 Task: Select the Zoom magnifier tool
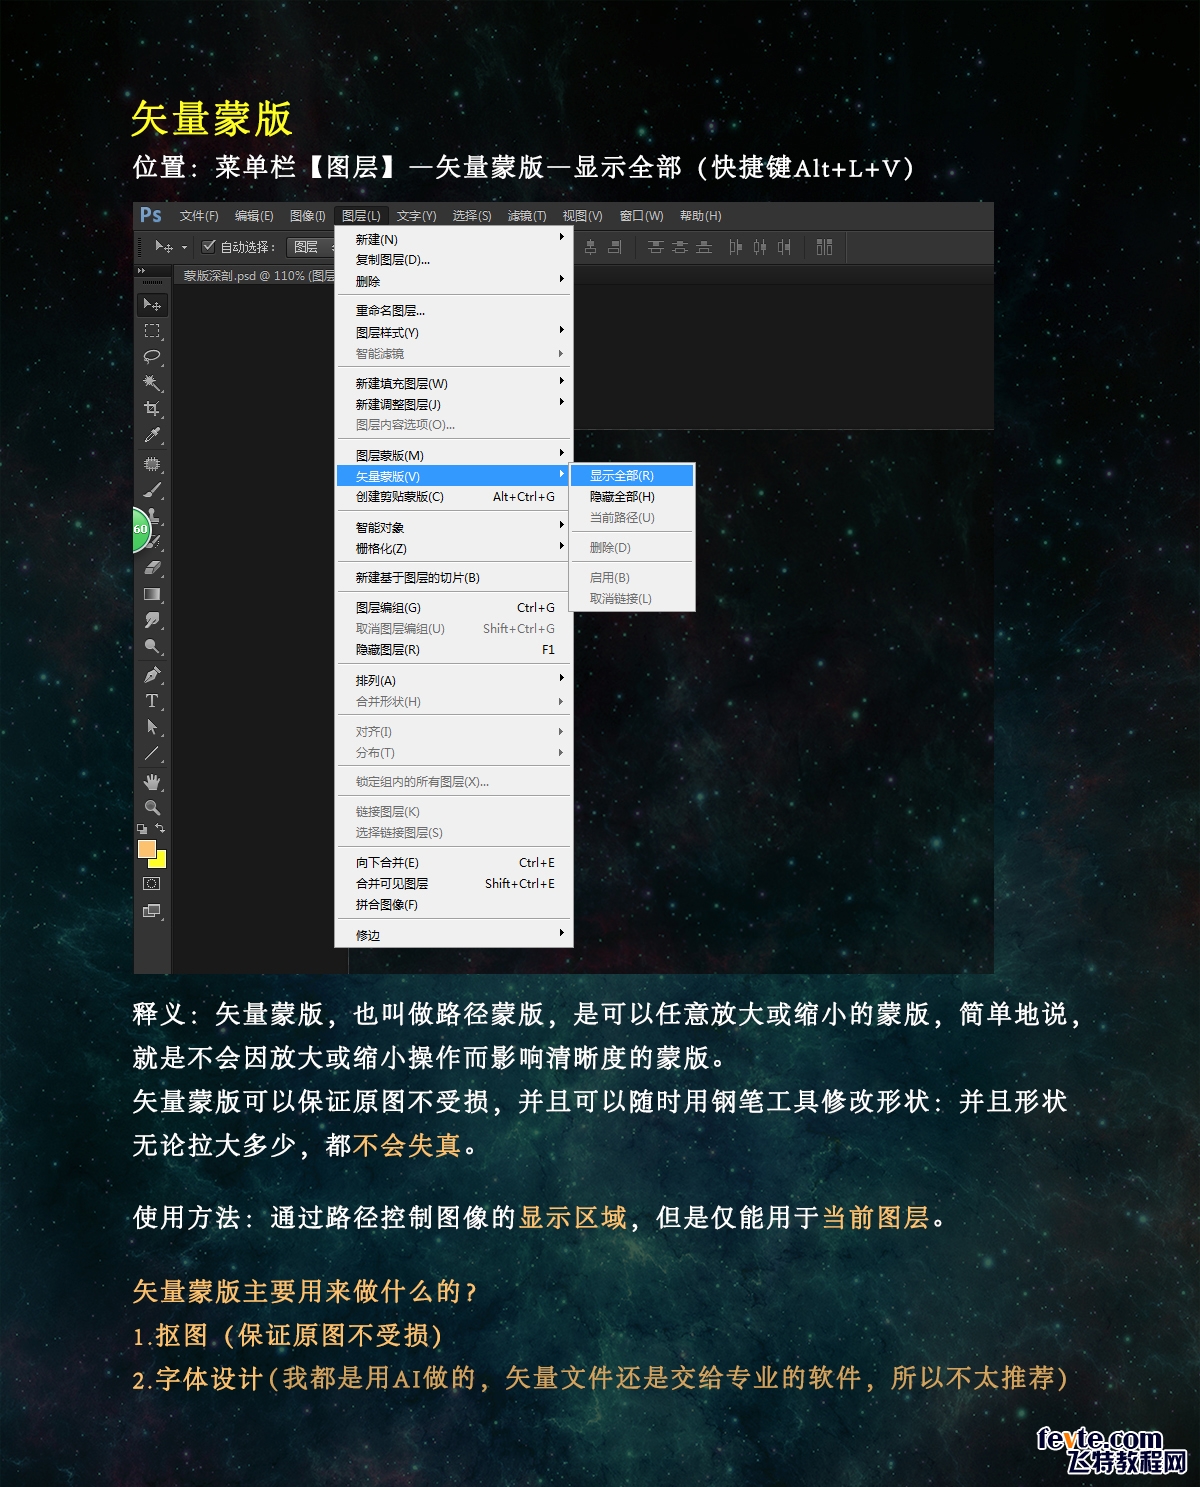click(152, 808)
